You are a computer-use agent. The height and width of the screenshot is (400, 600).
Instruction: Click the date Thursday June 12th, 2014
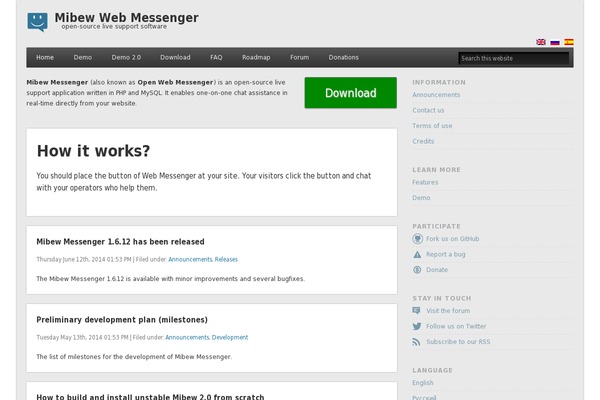tap(64, 260)
